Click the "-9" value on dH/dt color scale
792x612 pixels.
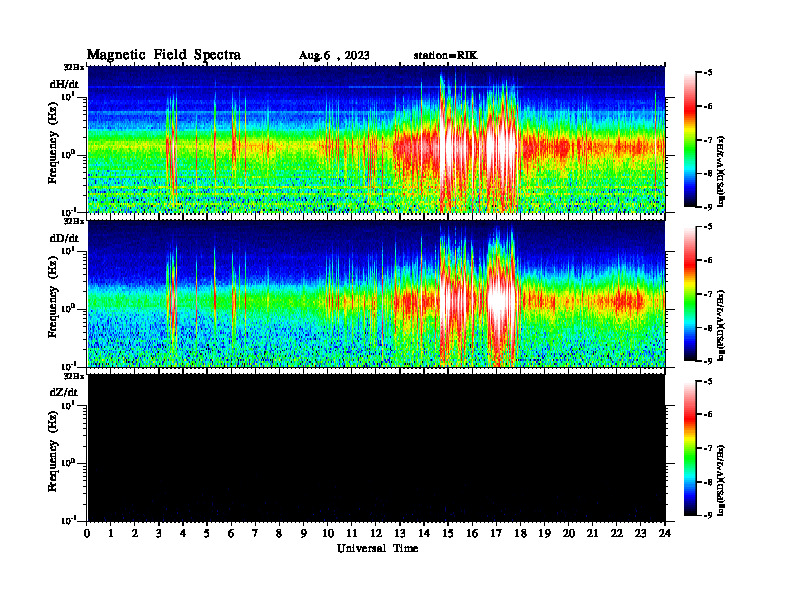[708, 207]
